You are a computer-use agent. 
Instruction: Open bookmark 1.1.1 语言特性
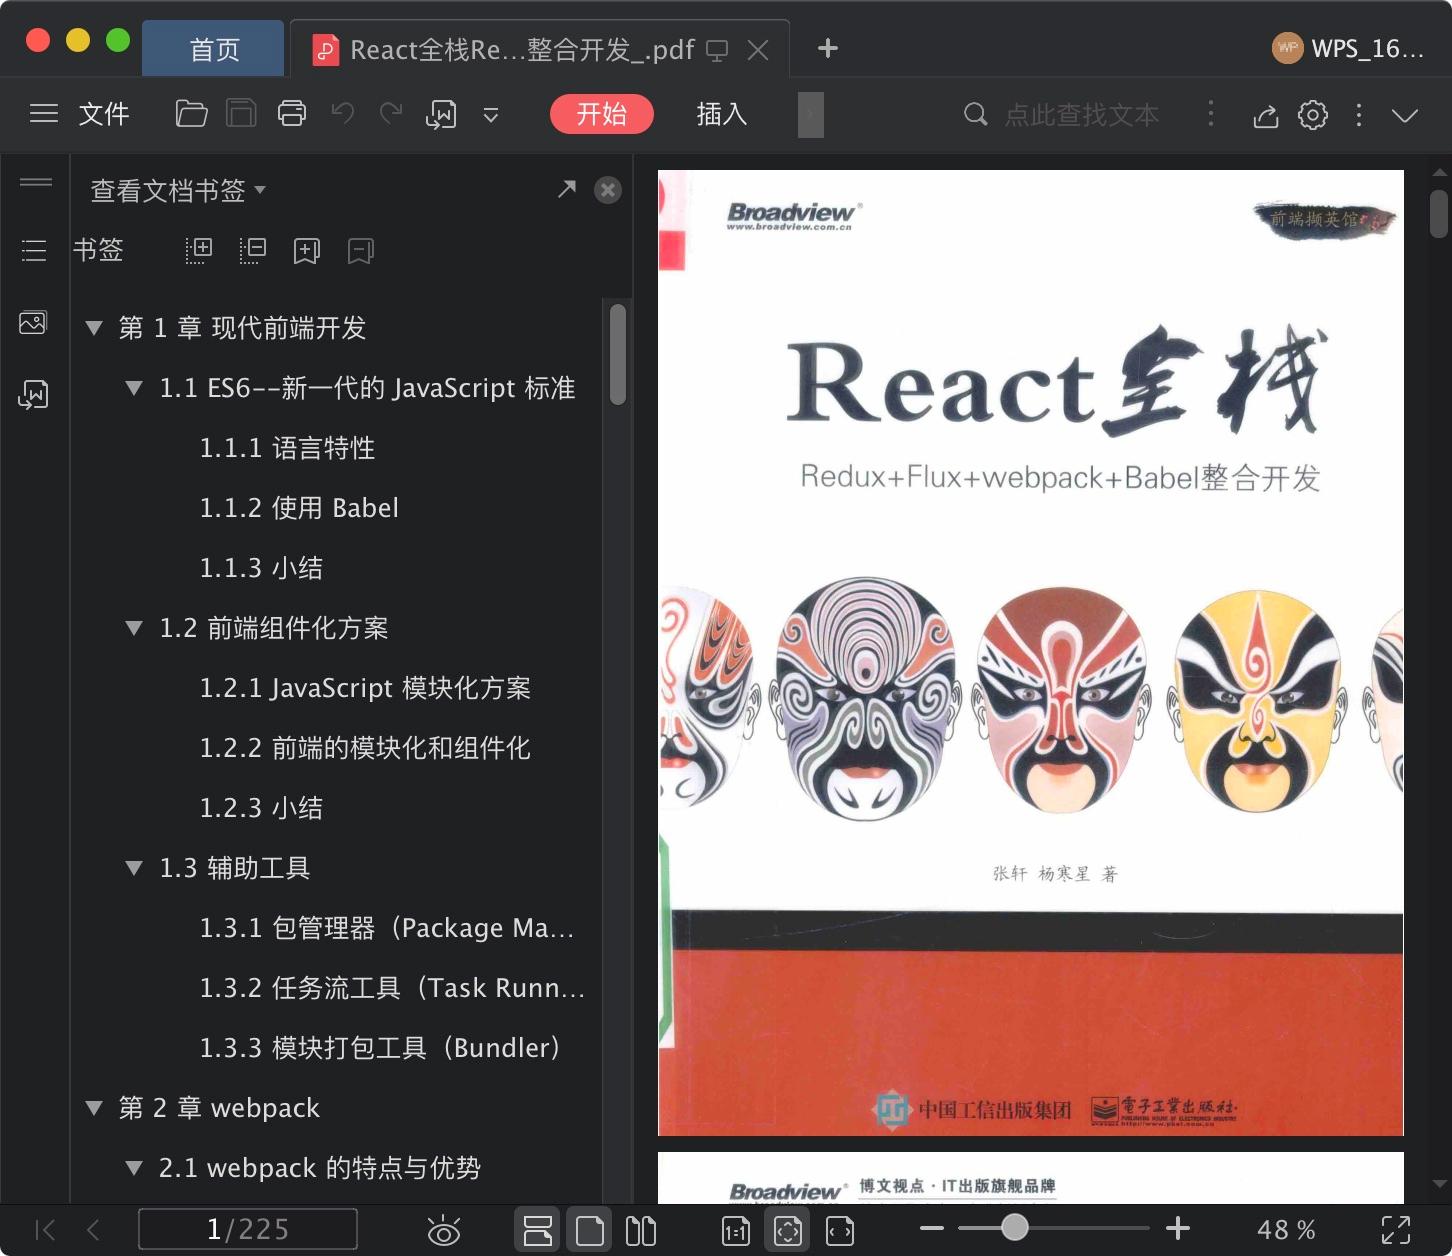pos(288,448)
